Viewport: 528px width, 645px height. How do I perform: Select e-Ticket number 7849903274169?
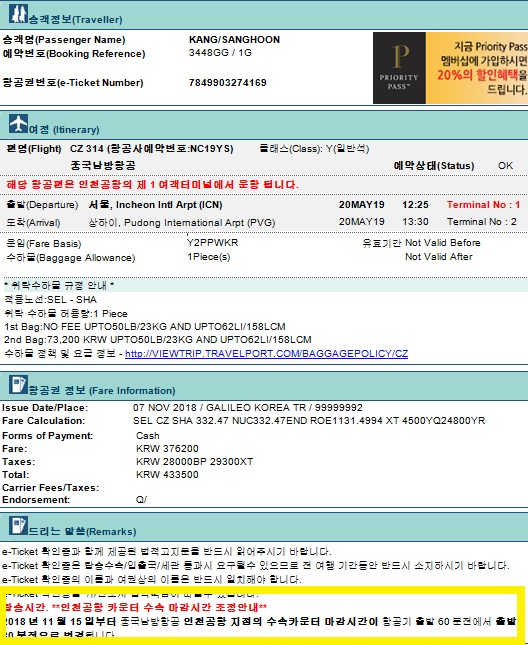[x=227, y=83]
